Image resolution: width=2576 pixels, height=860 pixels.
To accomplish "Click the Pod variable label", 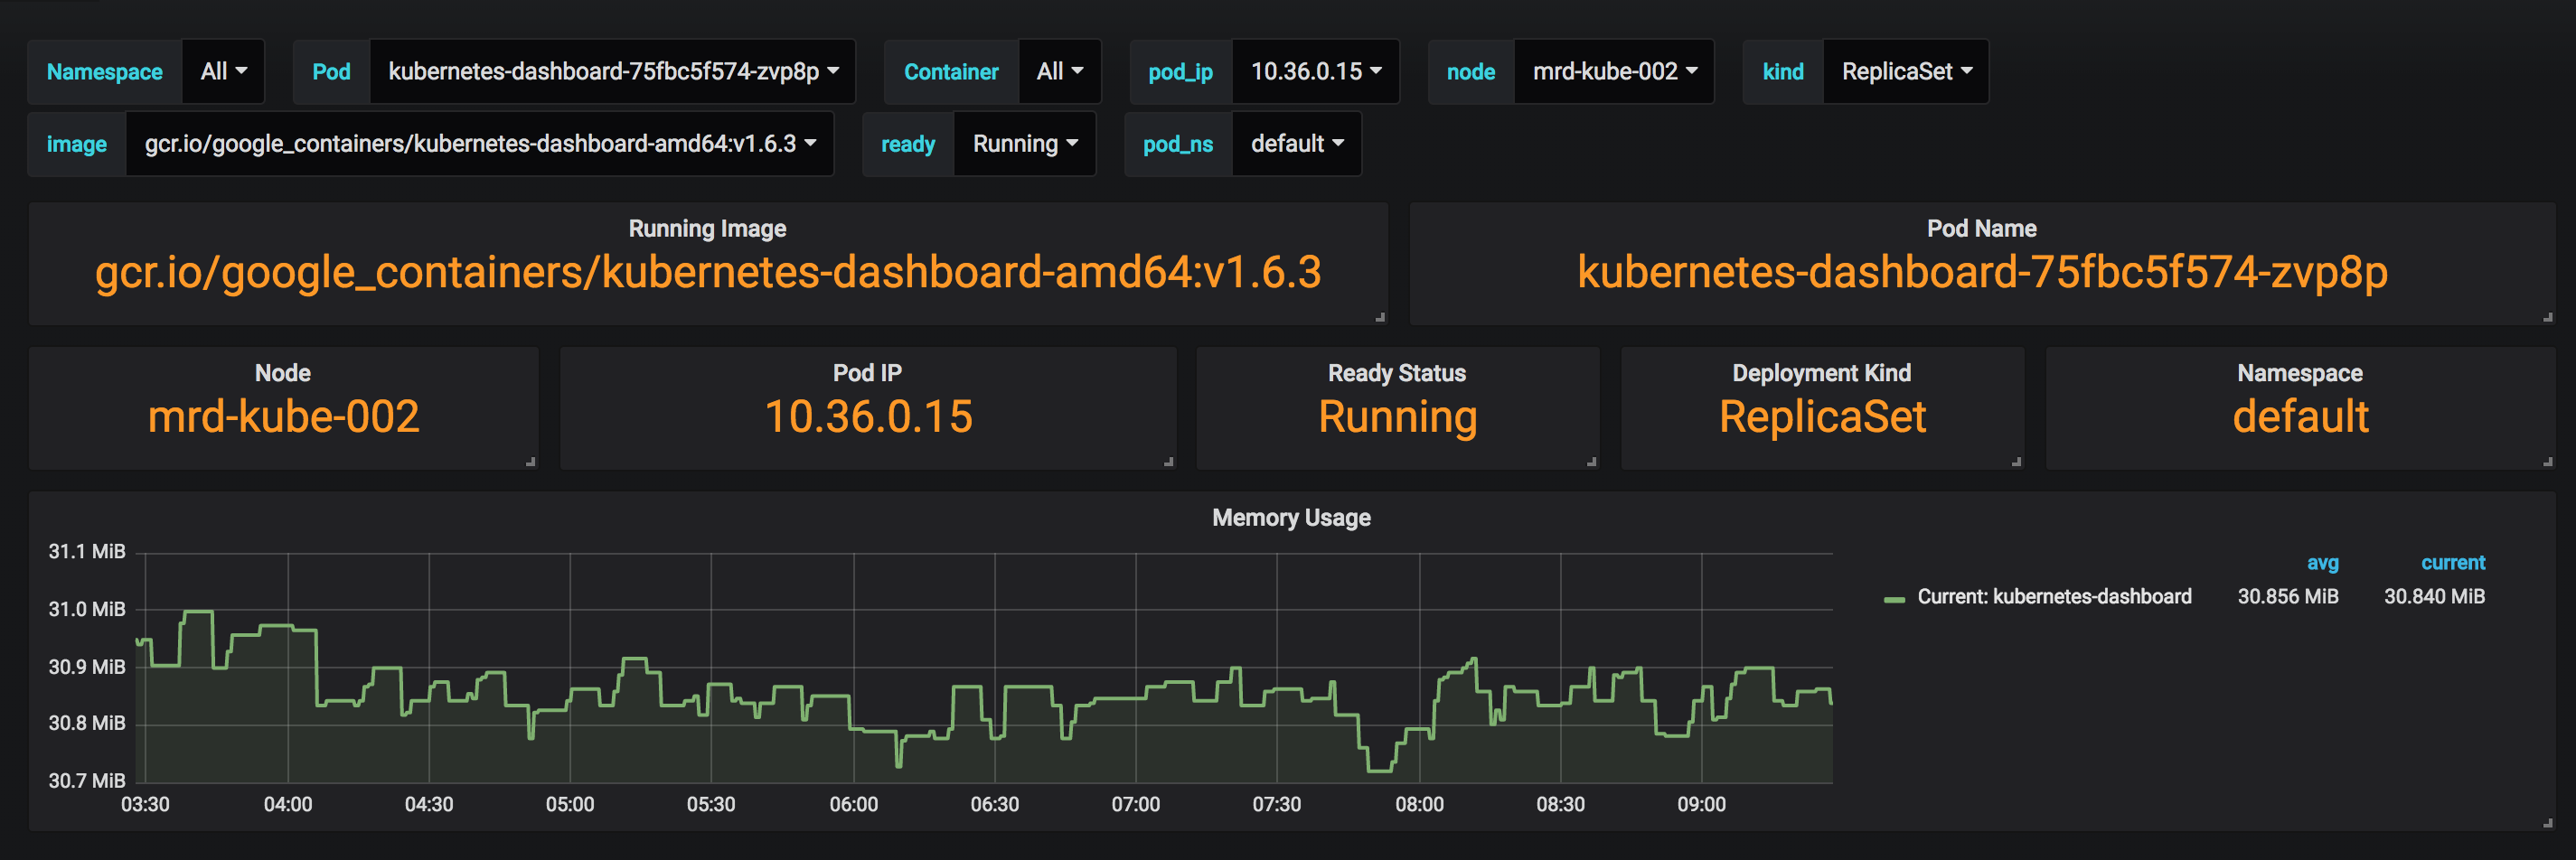I will pyautogui.click(x=331, y=72).
